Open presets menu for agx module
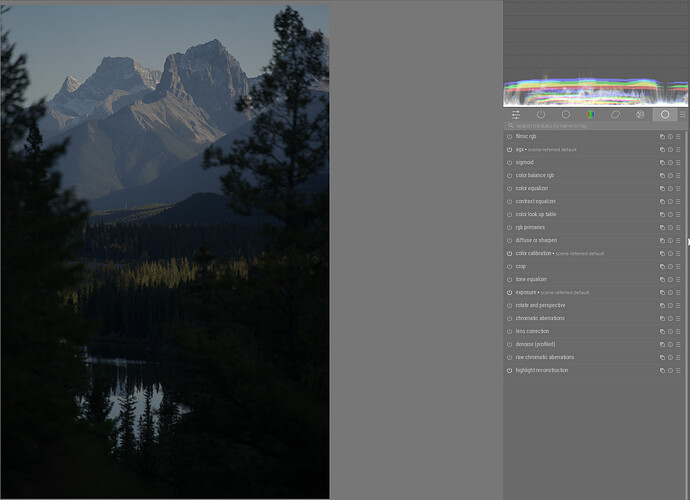 click(x=678, y=150)
